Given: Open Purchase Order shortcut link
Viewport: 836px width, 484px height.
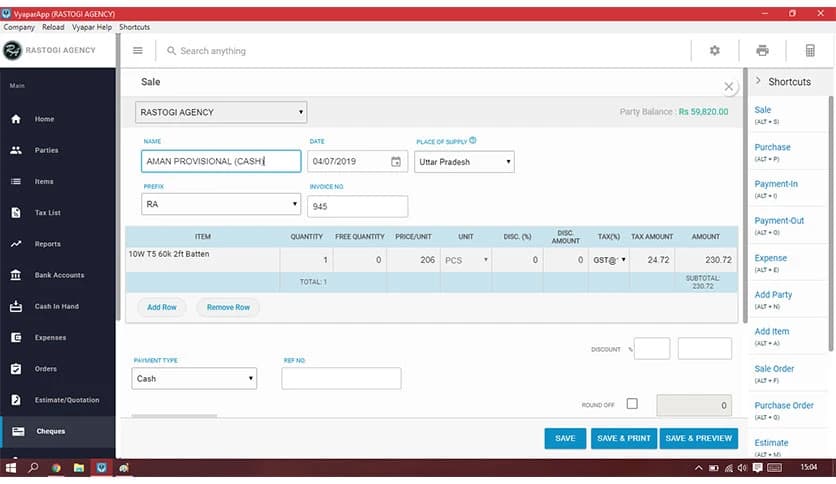Looking at the screenshot, I should (x=784, y=406).
